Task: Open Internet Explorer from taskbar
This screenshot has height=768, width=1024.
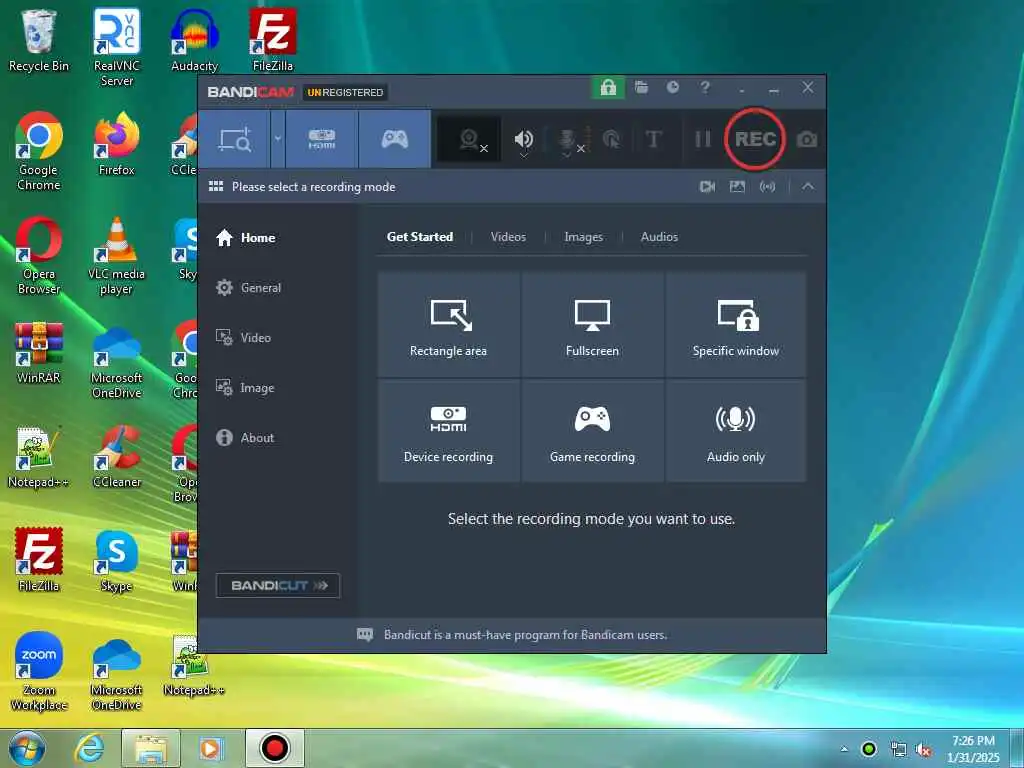Action: coord(89,748)
